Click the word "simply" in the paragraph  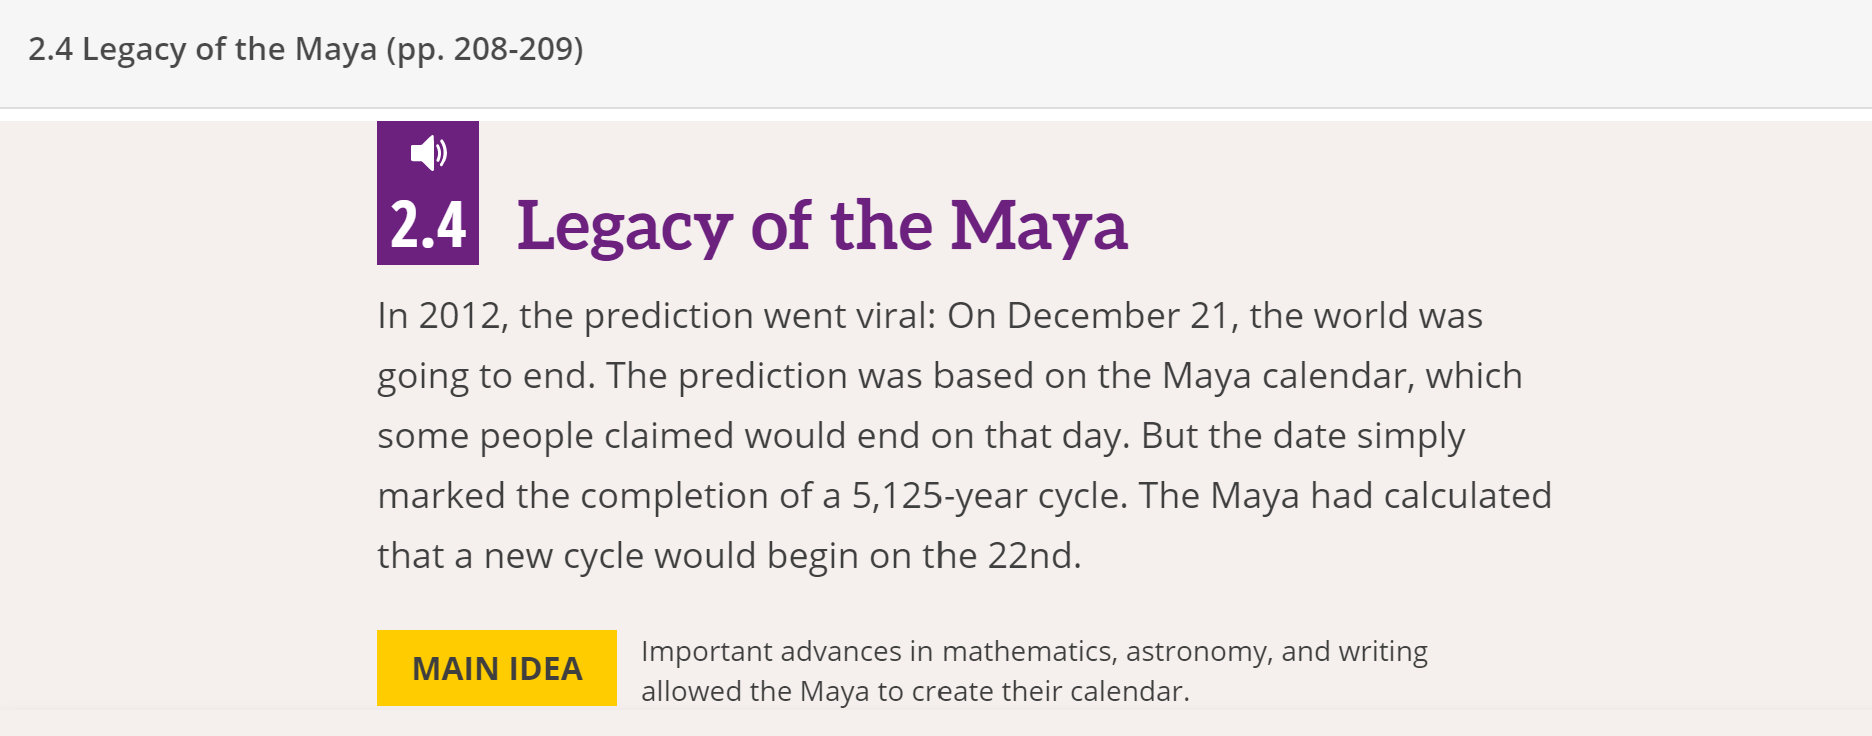pos(1410,436)
